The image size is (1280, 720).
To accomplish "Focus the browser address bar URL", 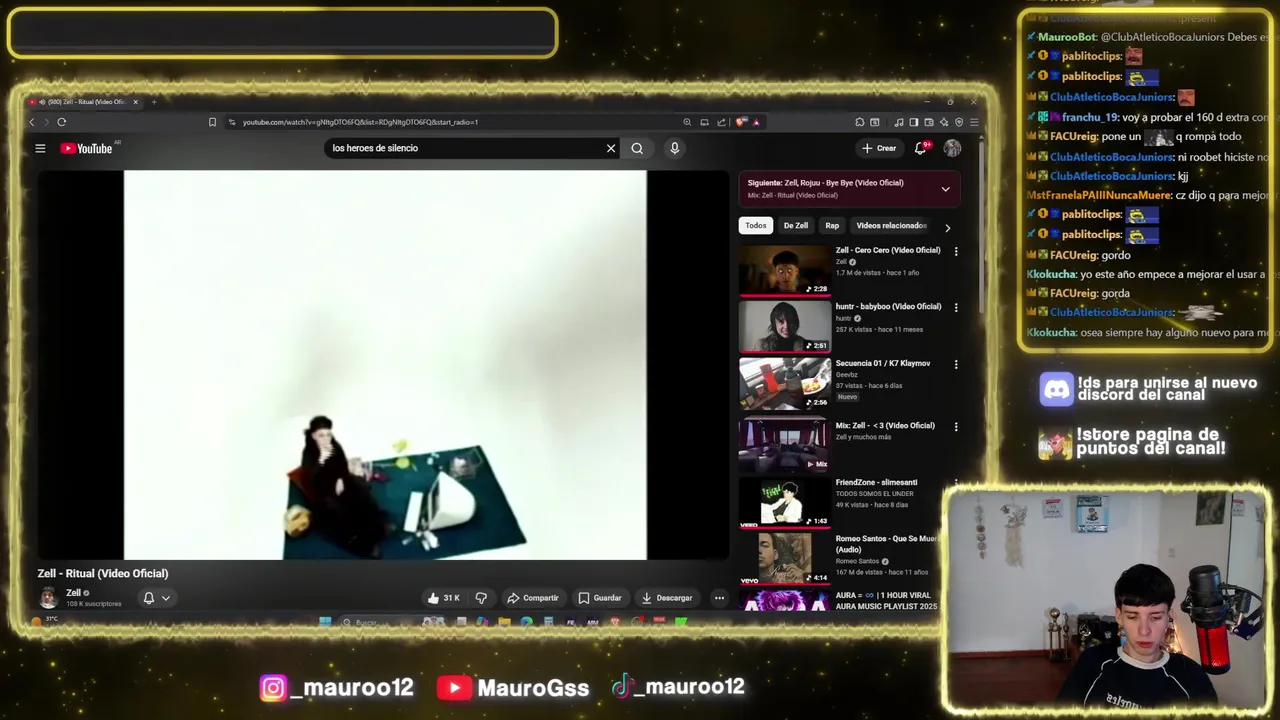I will (360, 122).
